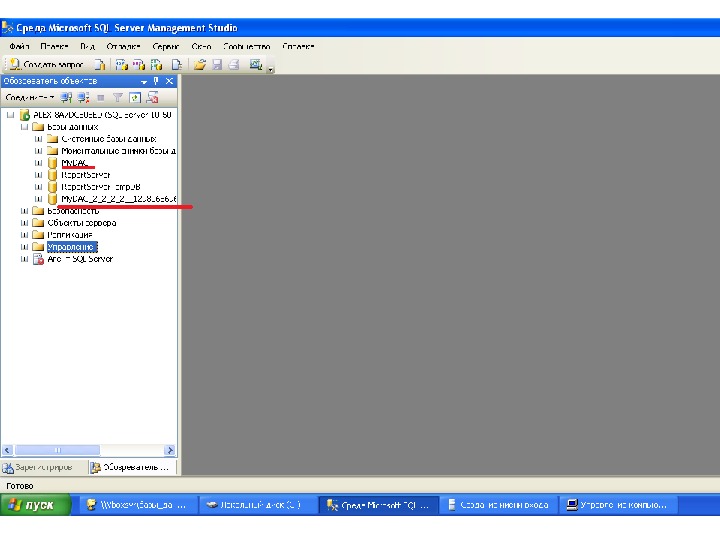Expand the Репликация folder node
The height and width of the screenshot is (540, 720).
coord(24,235)
